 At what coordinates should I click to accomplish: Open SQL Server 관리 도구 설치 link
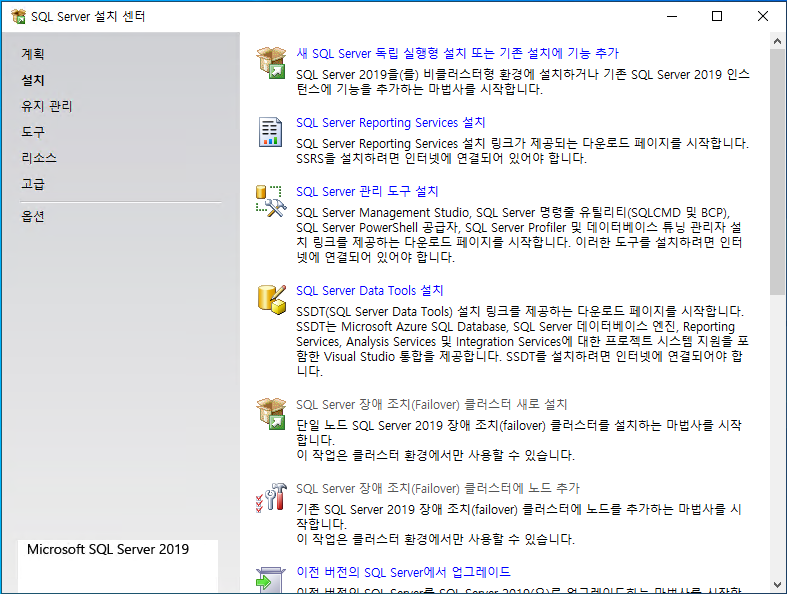(x=367, y=191)
